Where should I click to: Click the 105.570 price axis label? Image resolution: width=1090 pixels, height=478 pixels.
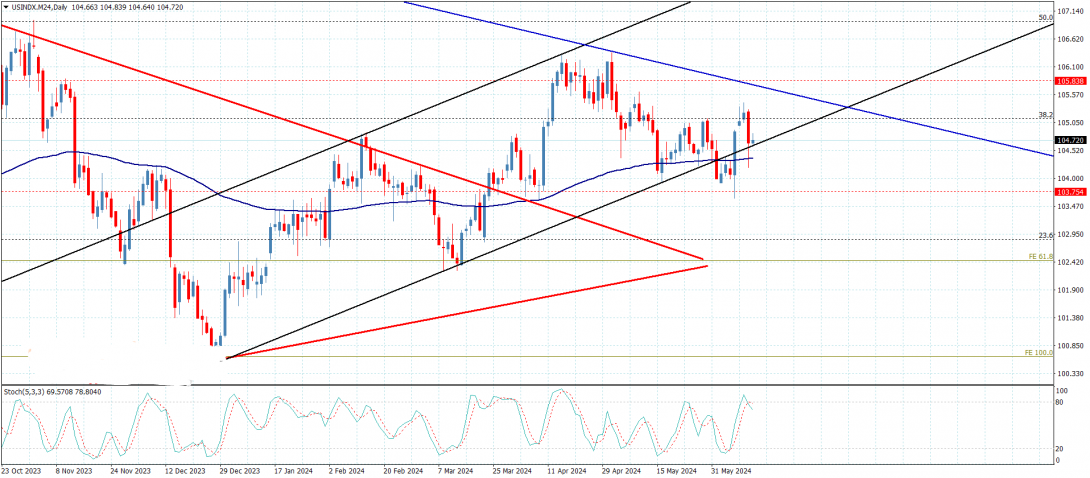click(1071, 95)
